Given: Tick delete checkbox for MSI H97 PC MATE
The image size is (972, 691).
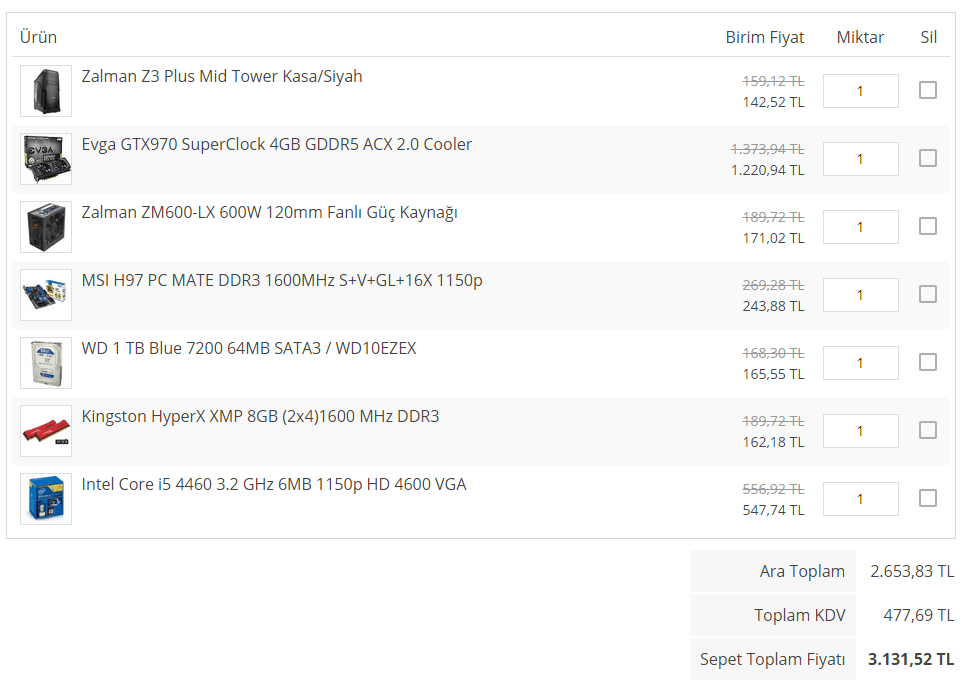Looking at the screenshot, I should 927,294.
